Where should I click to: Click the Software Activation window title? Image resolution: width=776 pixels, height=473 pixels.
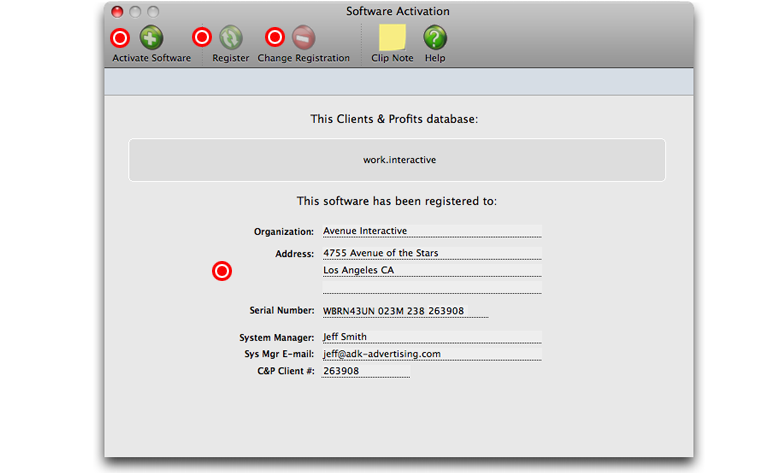pyautogui.click(x=397, y=11)
